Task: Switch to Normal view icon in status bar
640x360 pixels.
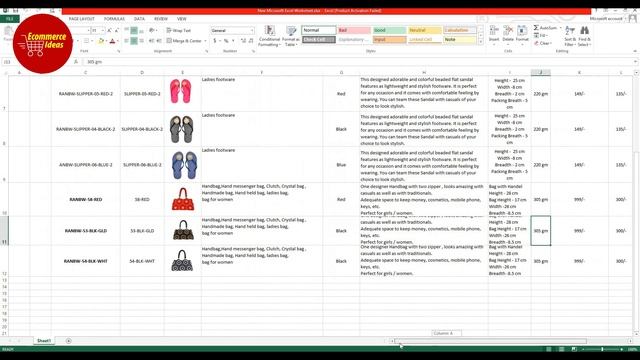Action: pyautogui.click(x=549, y=349)
